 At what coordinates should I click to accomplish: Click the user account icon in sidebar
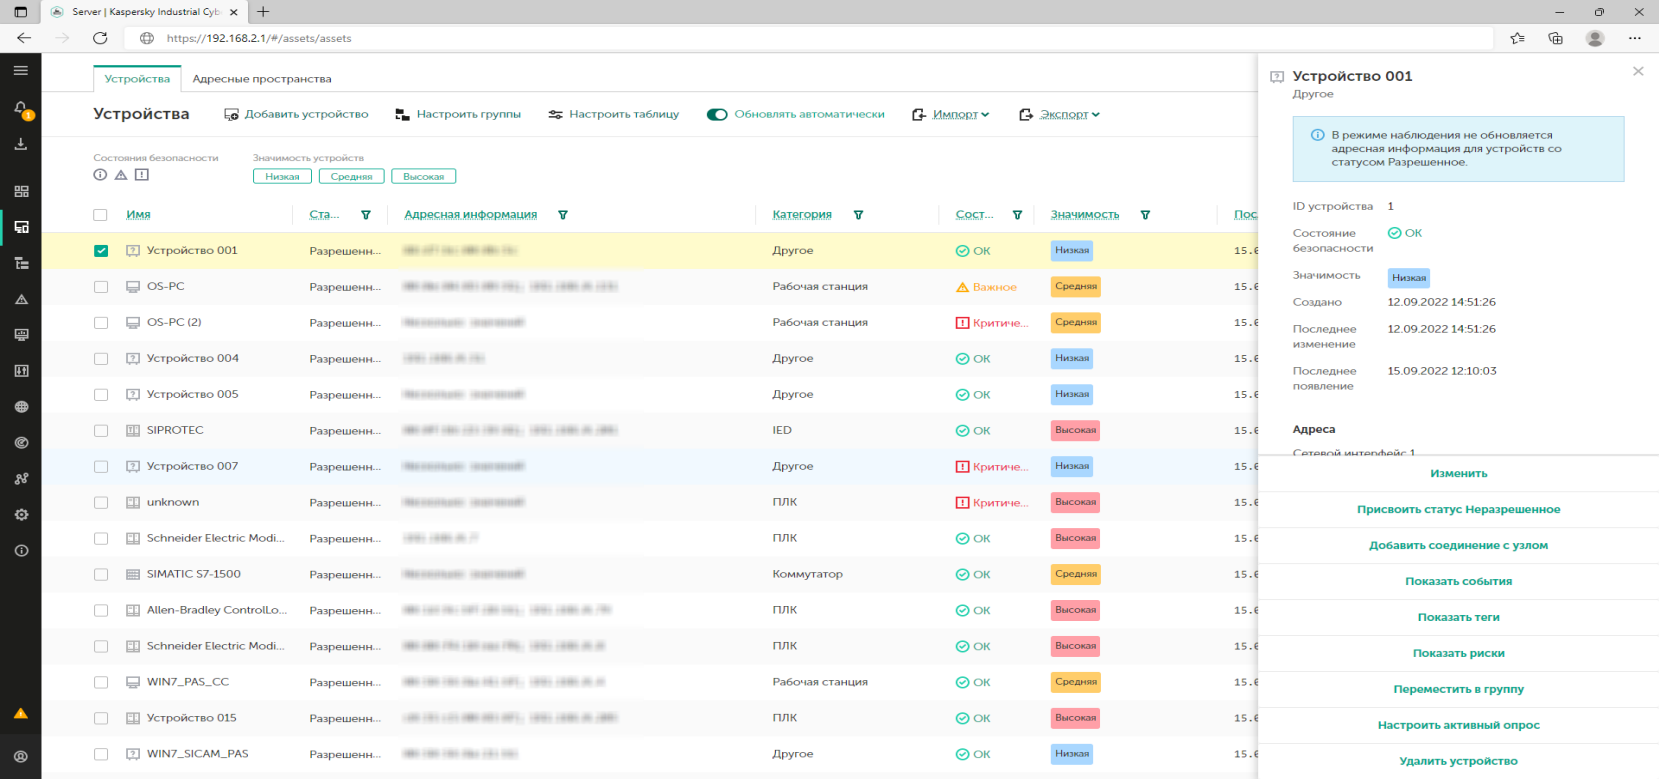[21, 757]
